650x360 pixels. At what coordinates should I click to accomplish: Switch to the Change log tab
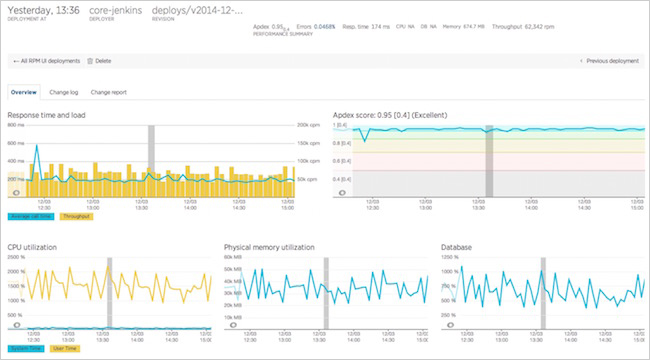click(x=64, y=92)
